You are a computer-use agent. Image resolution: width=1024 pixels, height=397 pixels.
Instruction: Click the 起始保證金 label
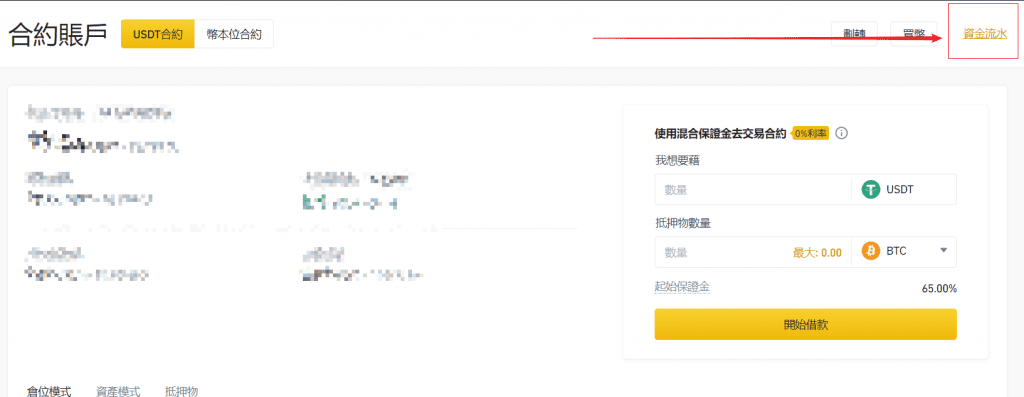pyautogui.click(x=682, y=287)
